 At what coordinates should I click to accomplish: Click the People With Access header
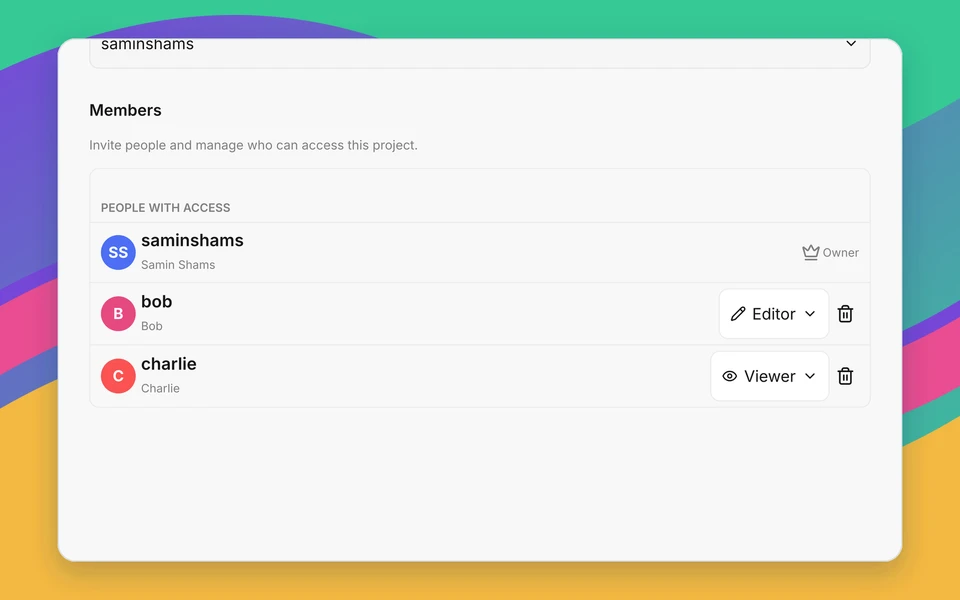(165, 208)
